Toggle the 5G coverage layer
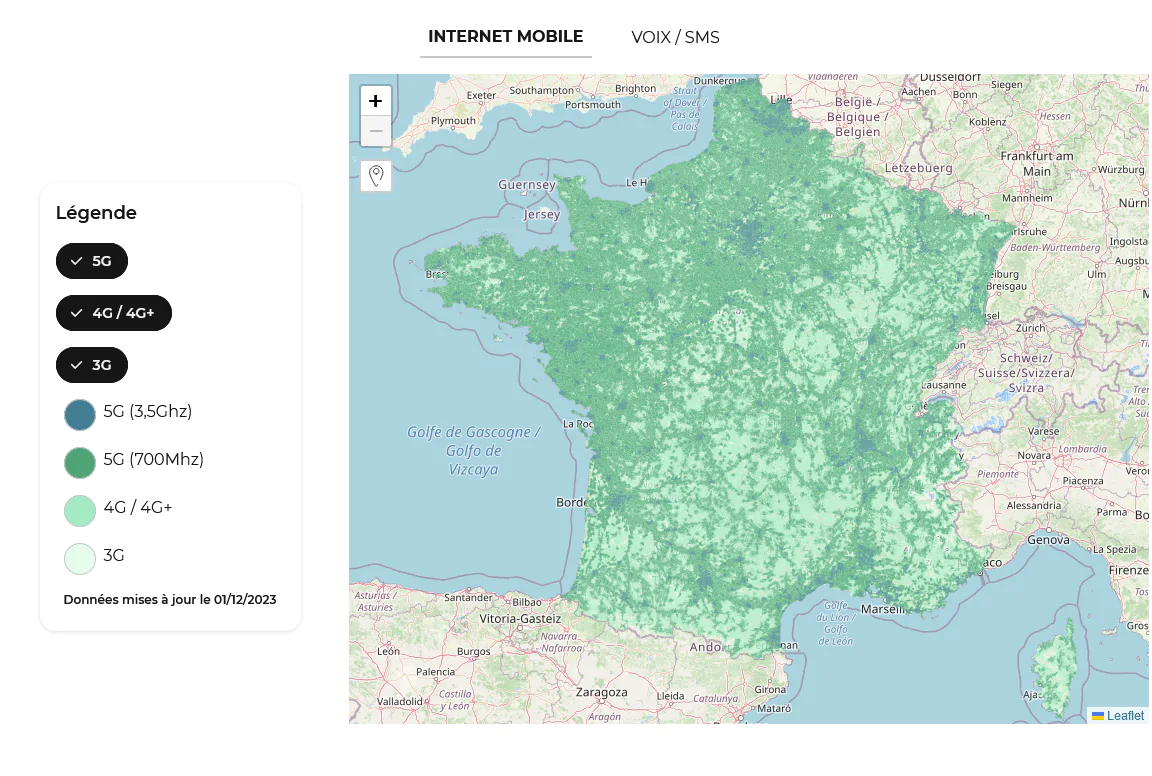 click(92, 261)
